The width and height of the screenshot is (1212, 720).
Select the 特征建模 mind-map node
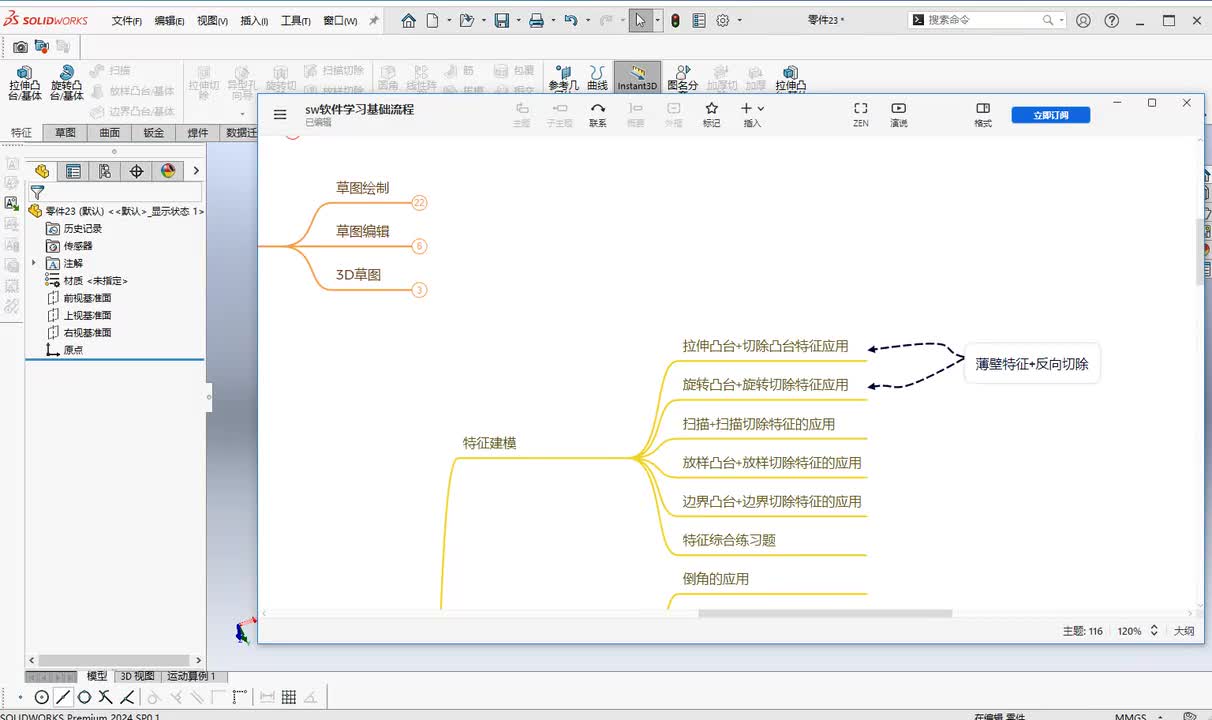click(490, 443)
